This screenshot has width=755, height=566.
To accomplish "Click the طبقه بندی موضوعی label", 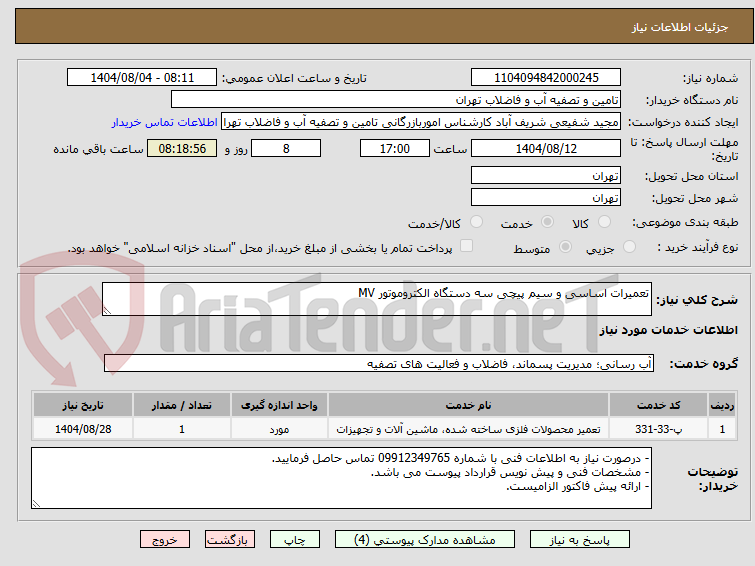I will [x=685, y=223].
